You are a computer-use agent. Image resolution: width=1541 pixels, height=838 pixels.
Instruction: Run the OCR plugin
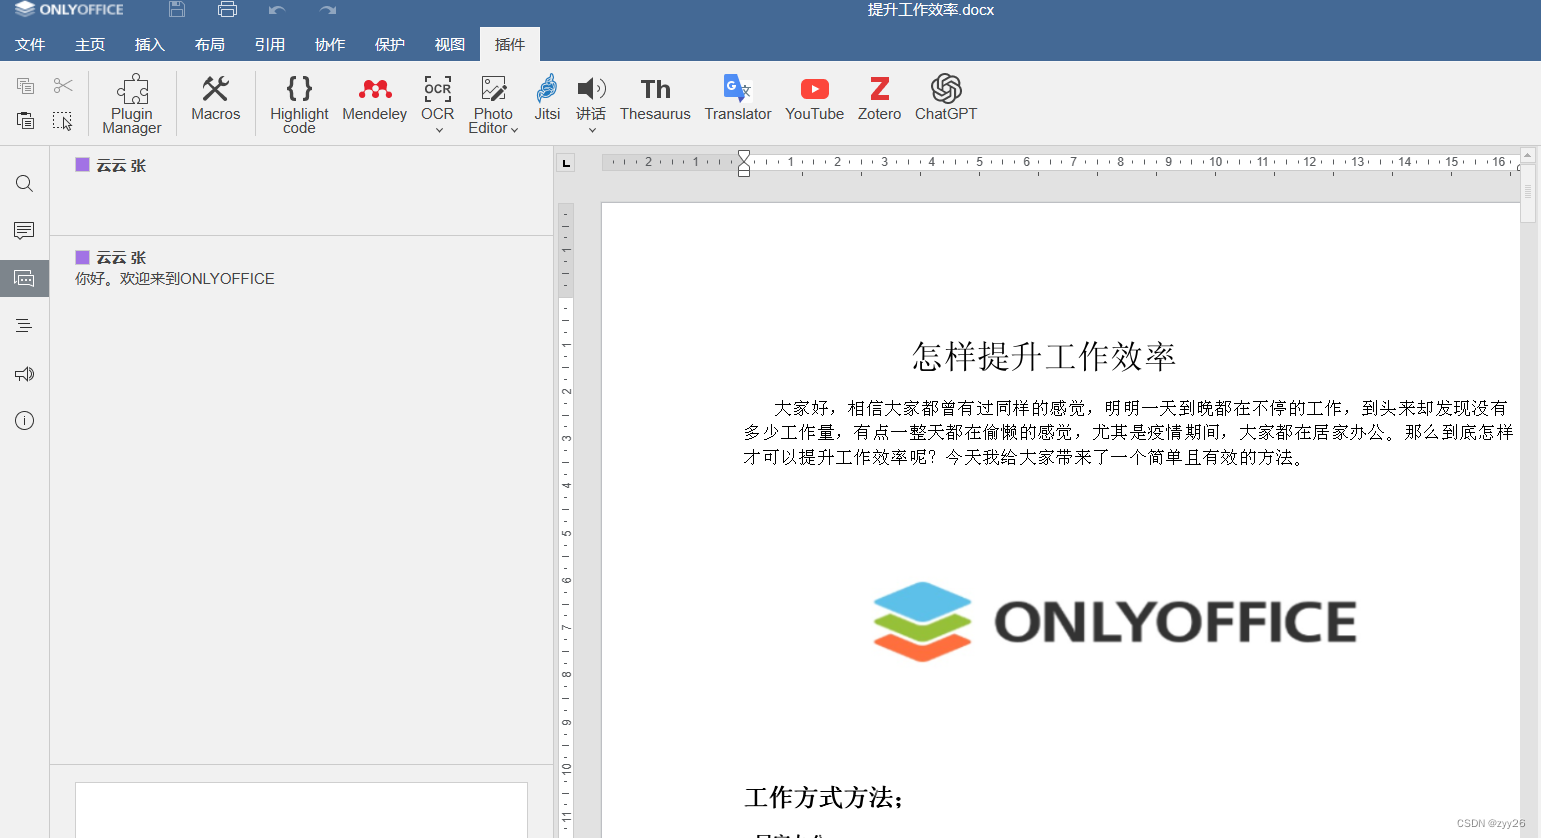(x=438, y=98)
